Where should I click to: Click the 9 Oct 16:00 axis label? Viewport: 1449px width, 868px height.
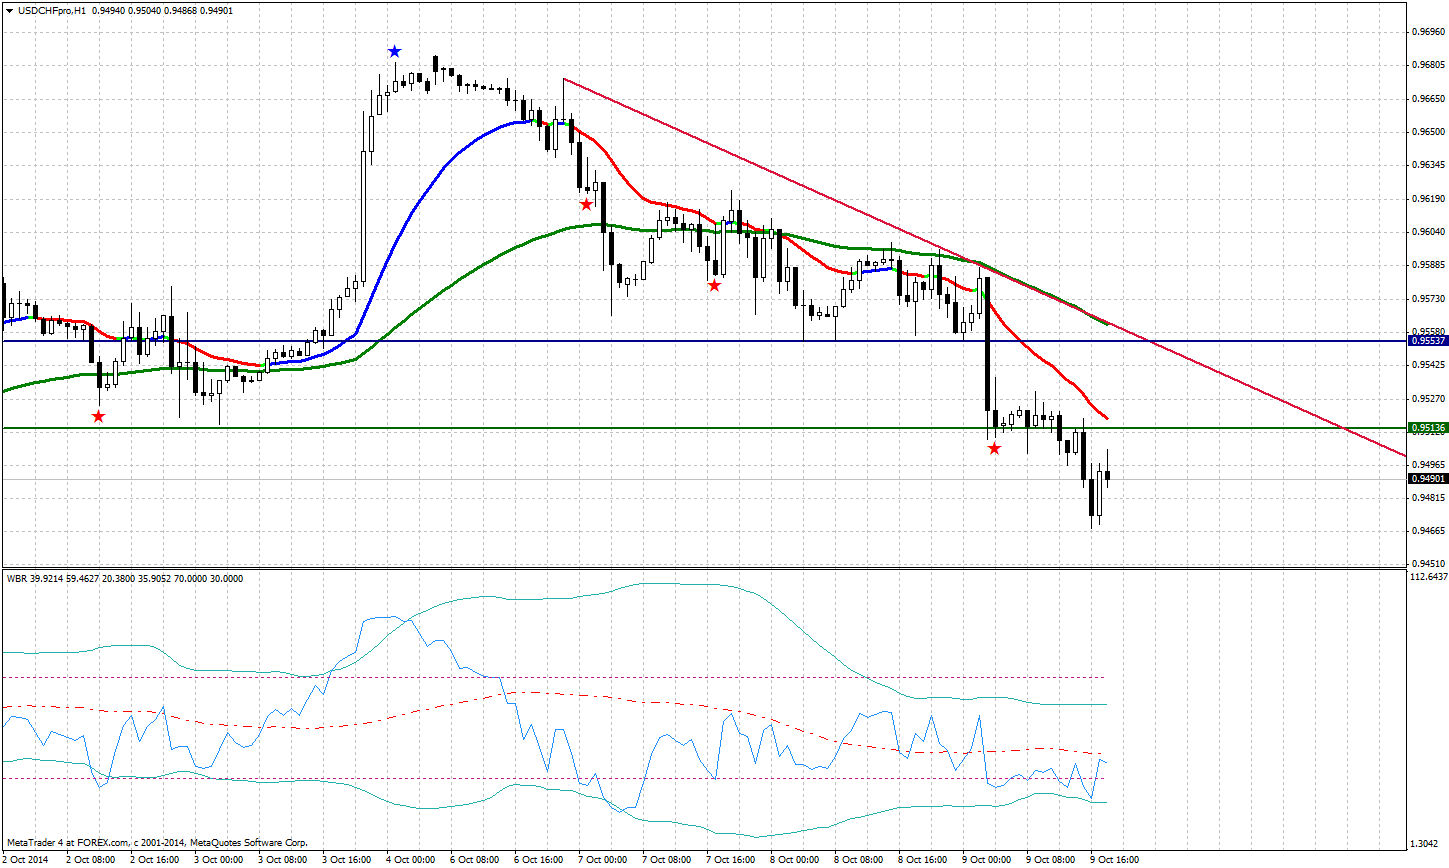tap(1113, 859)
